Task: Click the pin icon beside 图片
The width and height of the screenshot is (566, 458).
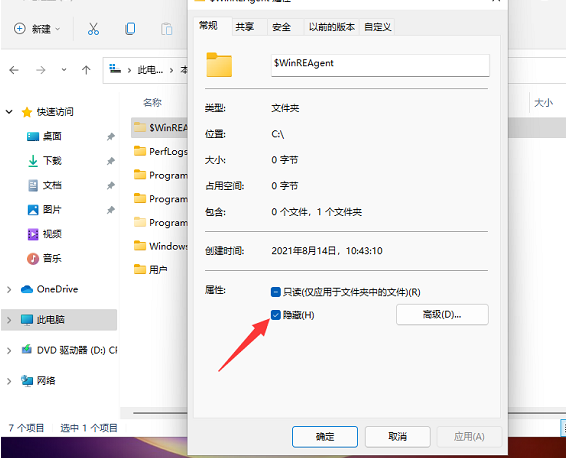Action: tap(110, 210)
